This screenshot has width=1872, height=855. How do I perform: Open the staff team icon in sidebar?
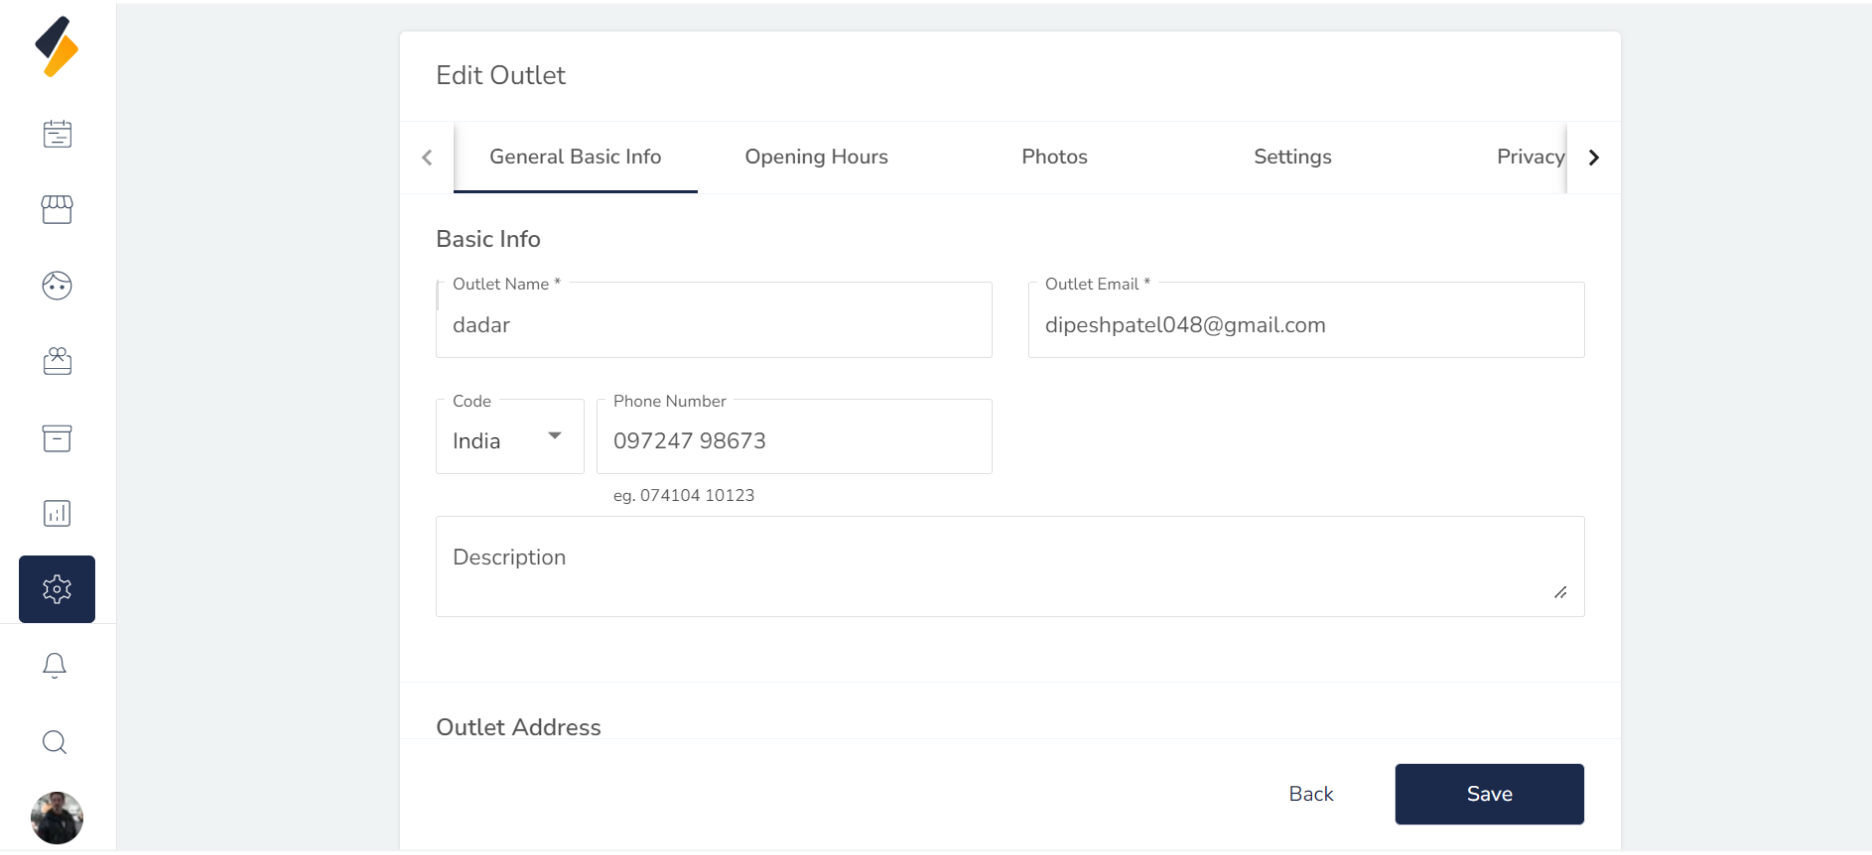click(57, 361)
